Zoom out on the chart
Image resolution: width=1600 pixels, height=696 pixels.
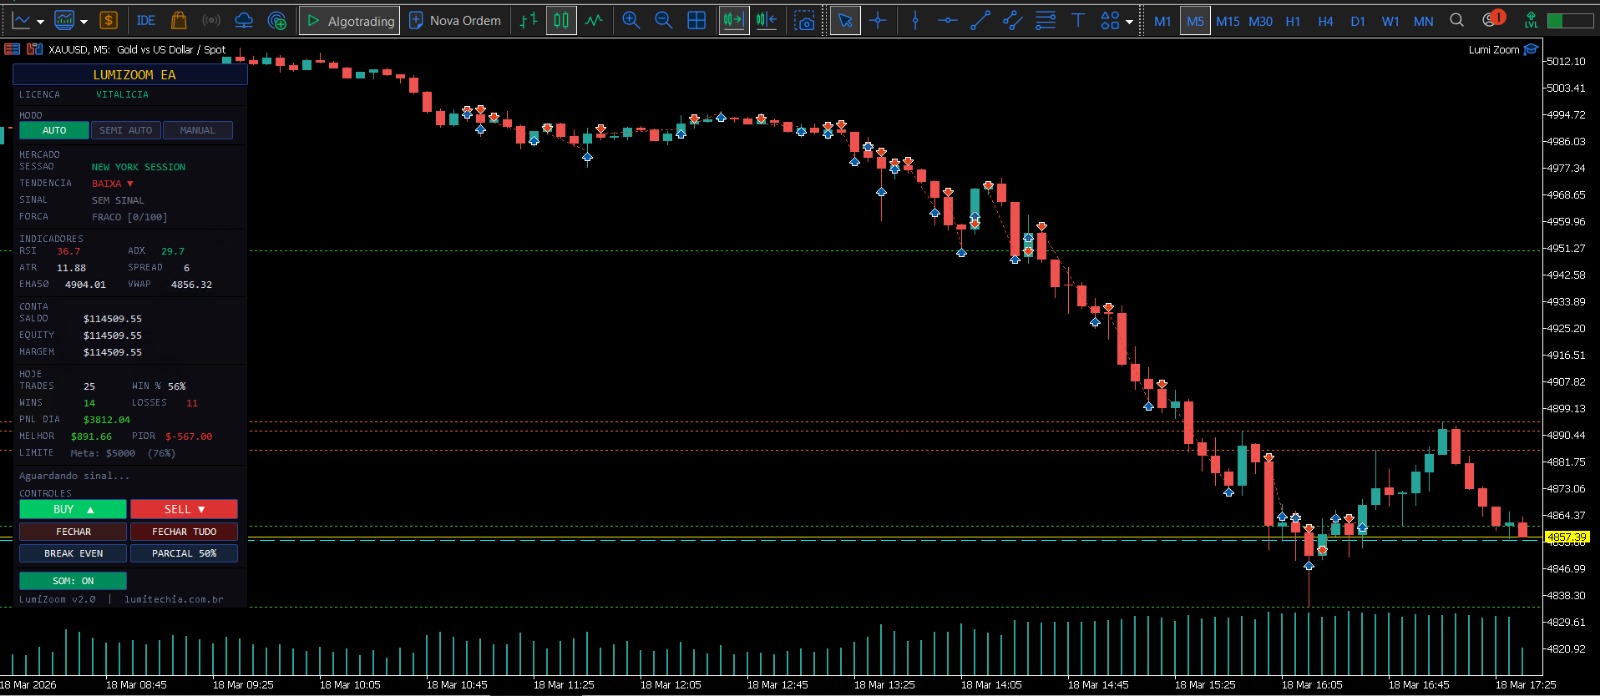[663, 20]
